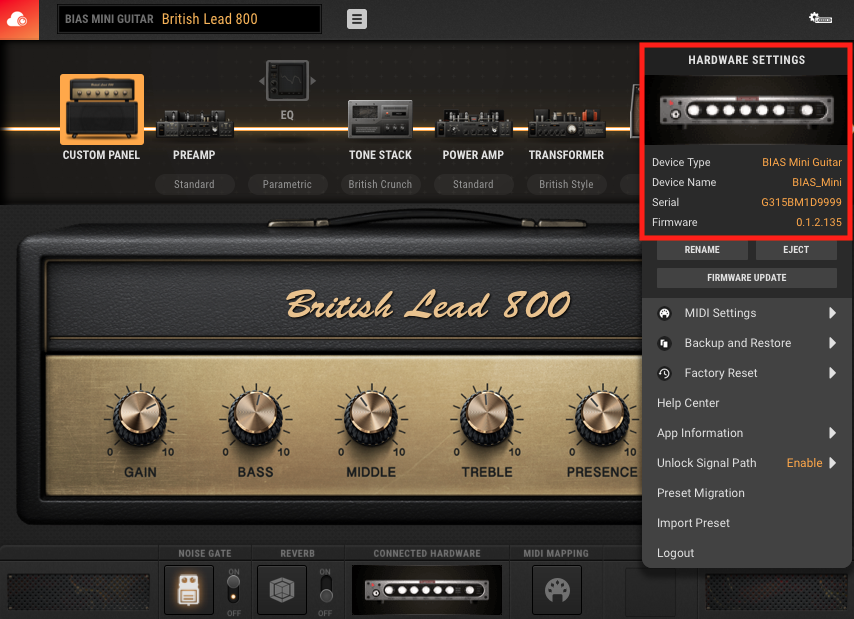Select the Unlock Signal Path entry

(x=706, y=463)
